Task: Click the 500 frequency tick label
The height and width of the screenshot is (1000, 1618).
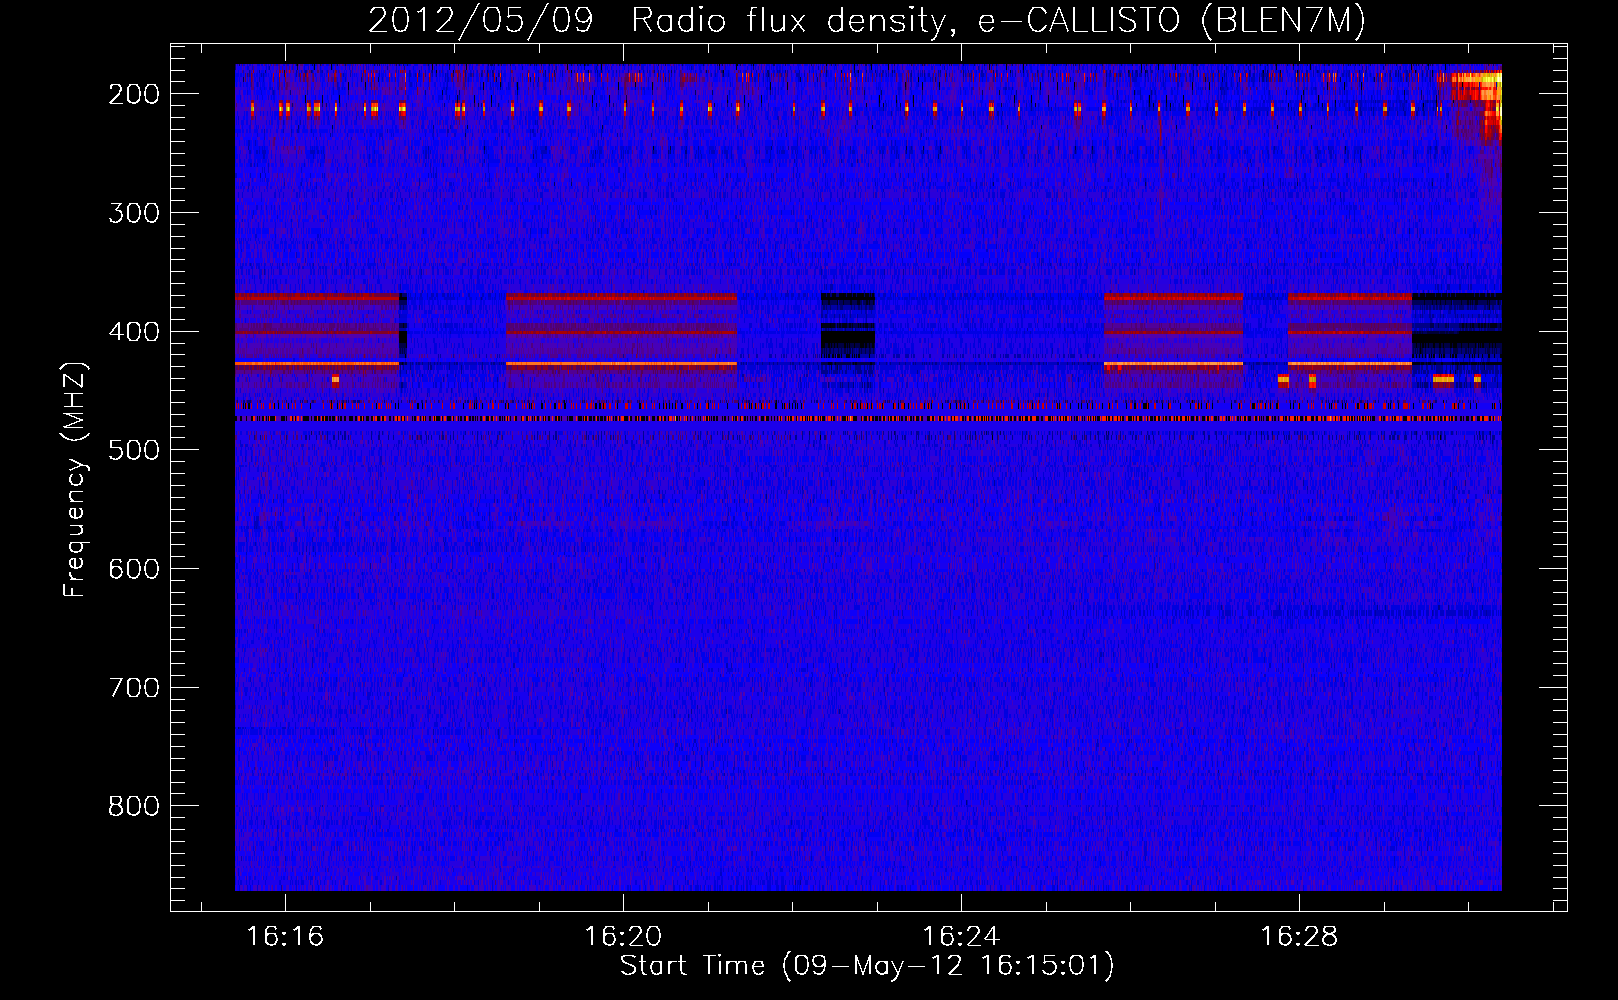Action: 133,450
